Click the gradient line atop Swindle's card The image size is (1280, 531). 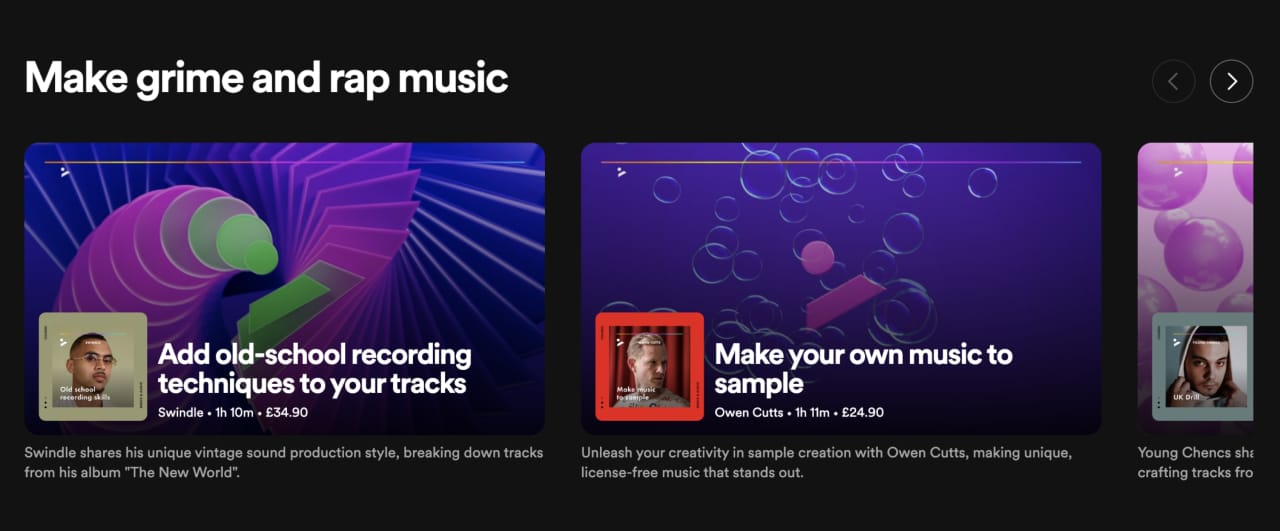coord(285,162)
